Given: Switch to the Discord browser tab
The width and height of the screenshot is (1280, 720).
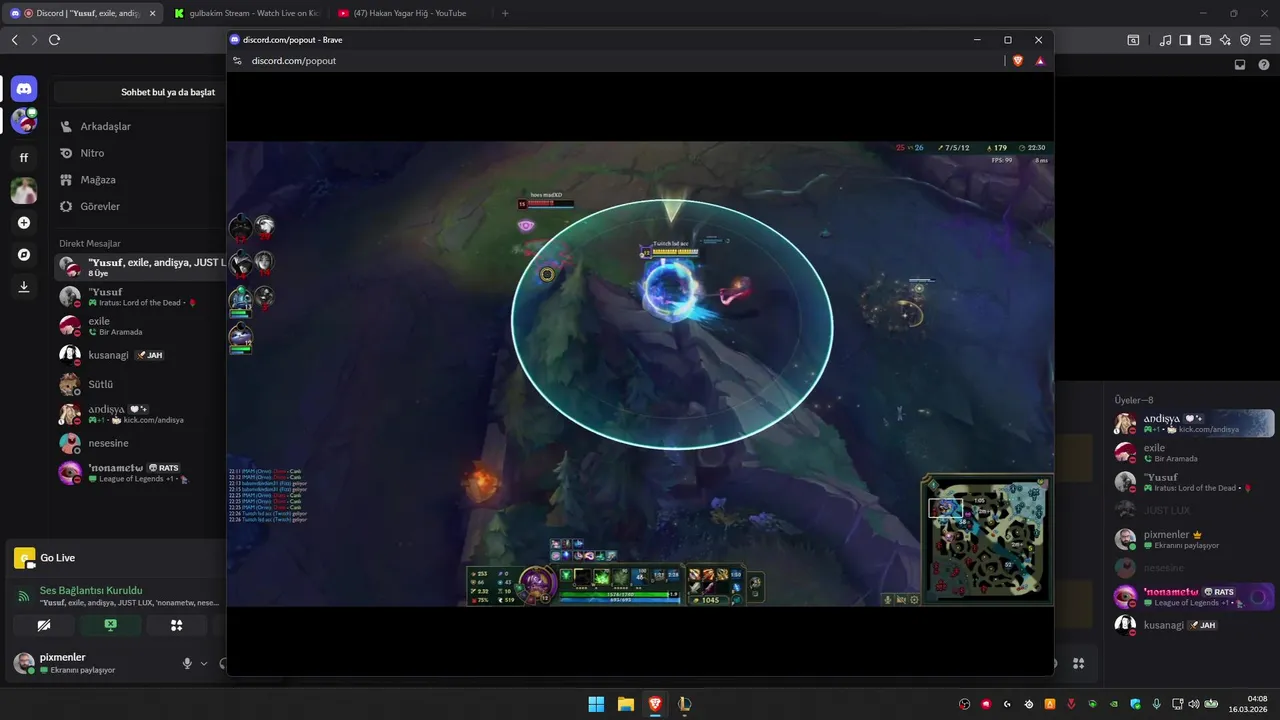Looking at the screenshot, I should pos(82,13).
